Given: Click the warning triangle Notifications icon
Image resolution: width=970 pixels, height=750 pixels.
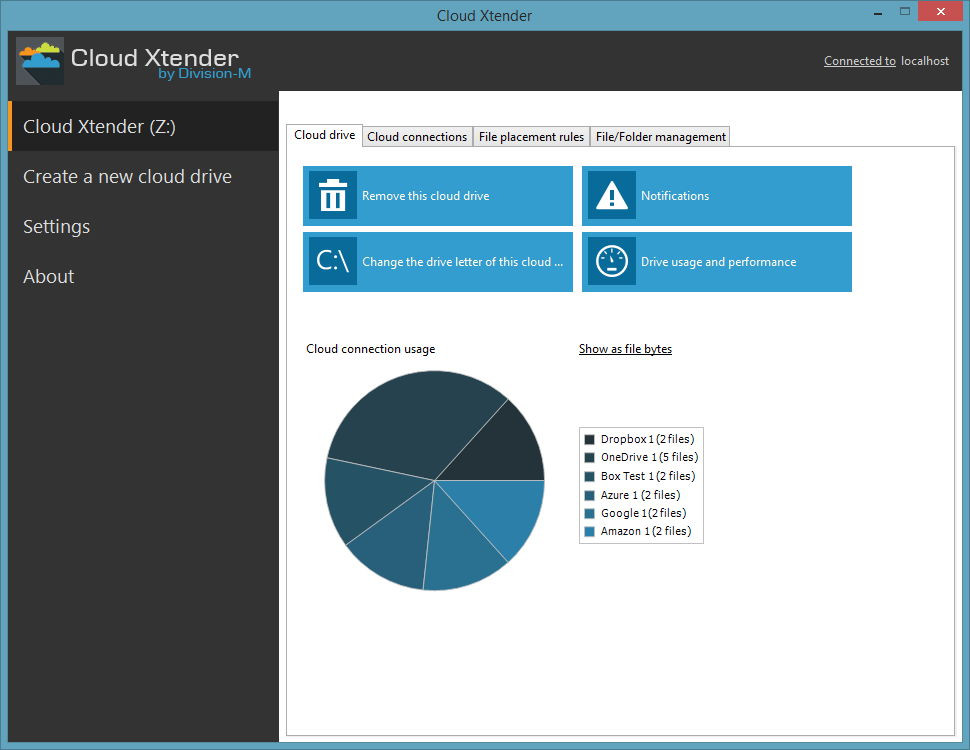Looking at the screenshot, I should (612, 196).
